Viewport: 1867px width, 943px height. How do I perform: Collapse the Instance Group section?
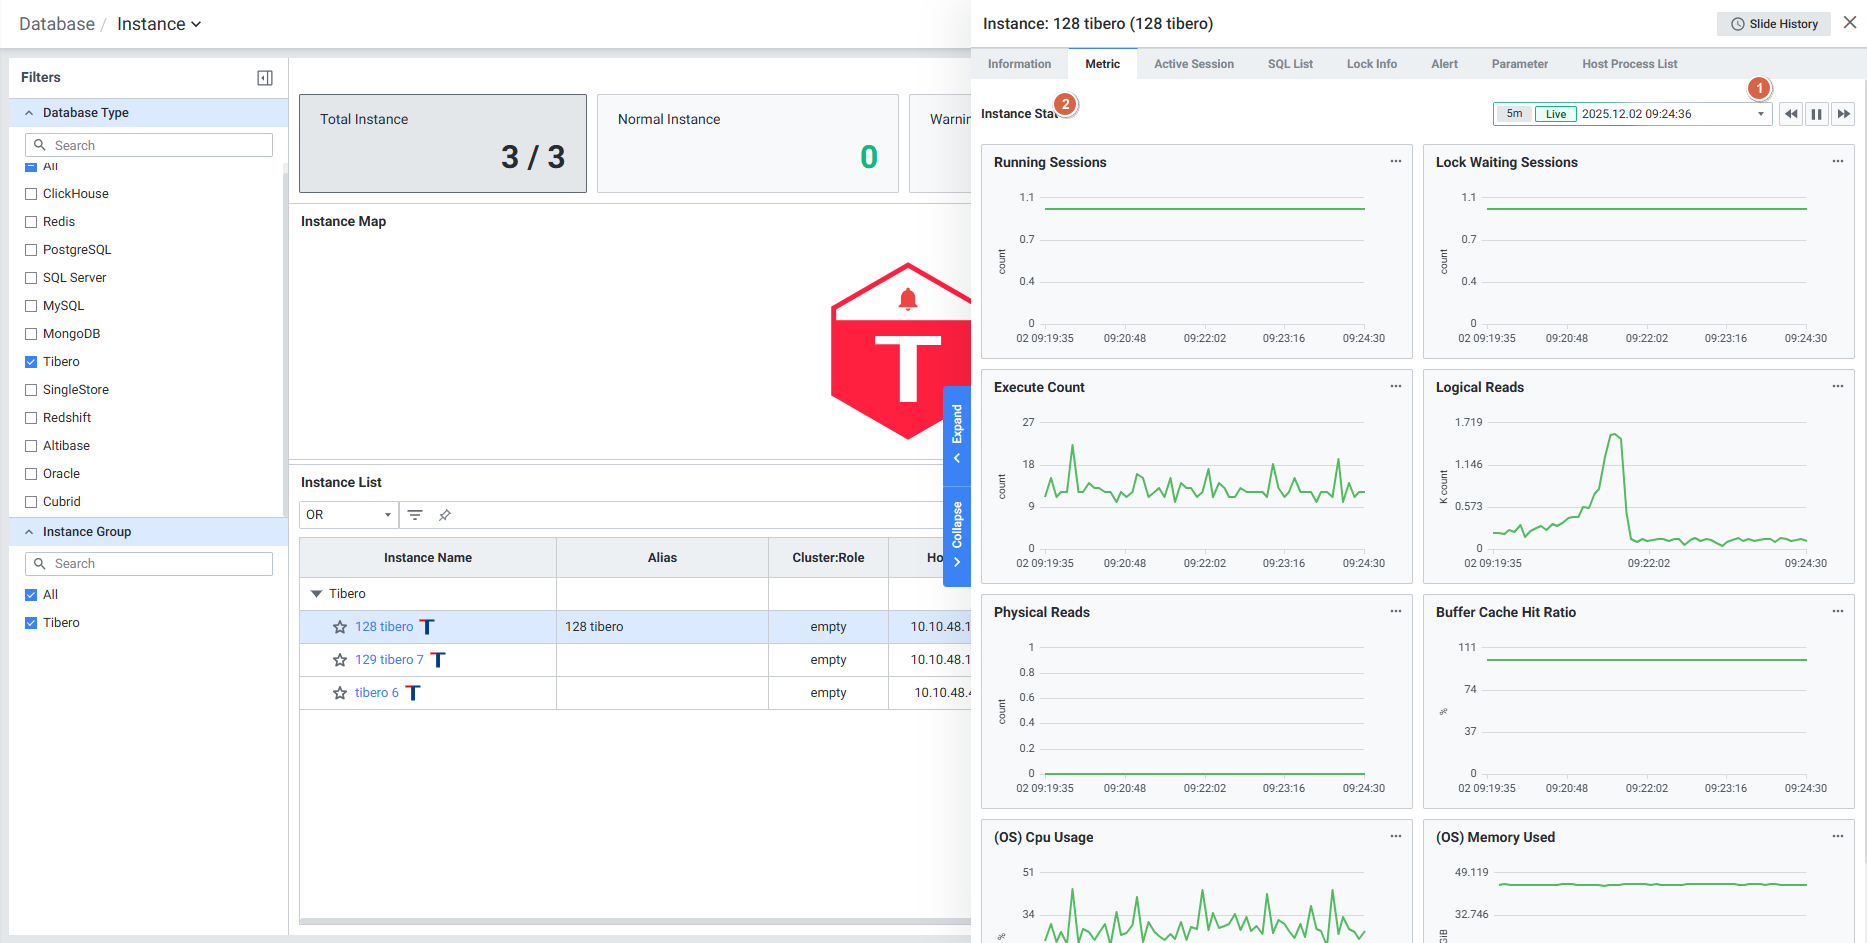pyautogui.click(x=29, y=532)
